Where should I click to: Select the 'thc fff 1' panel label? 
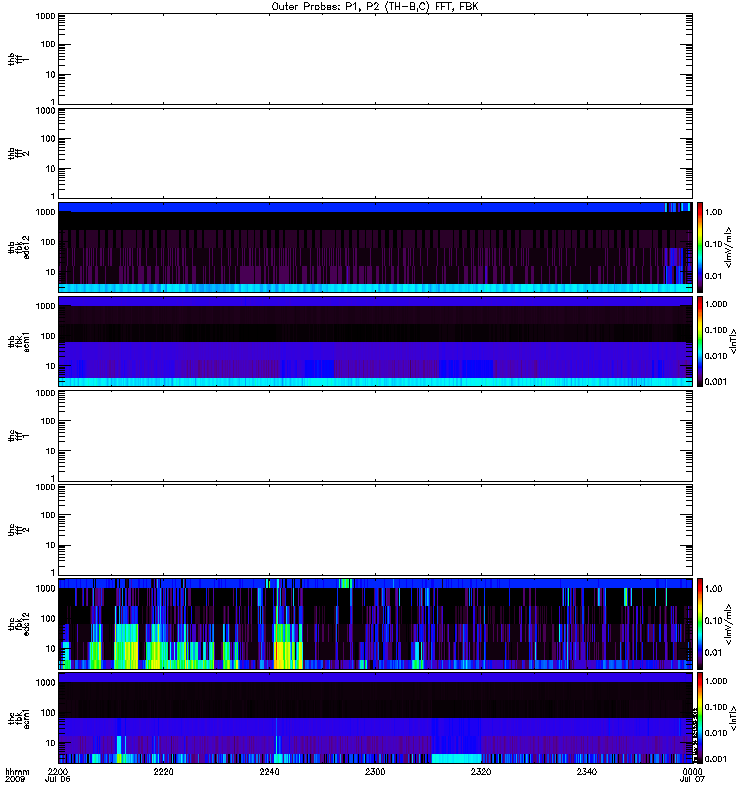click(18, 436)
